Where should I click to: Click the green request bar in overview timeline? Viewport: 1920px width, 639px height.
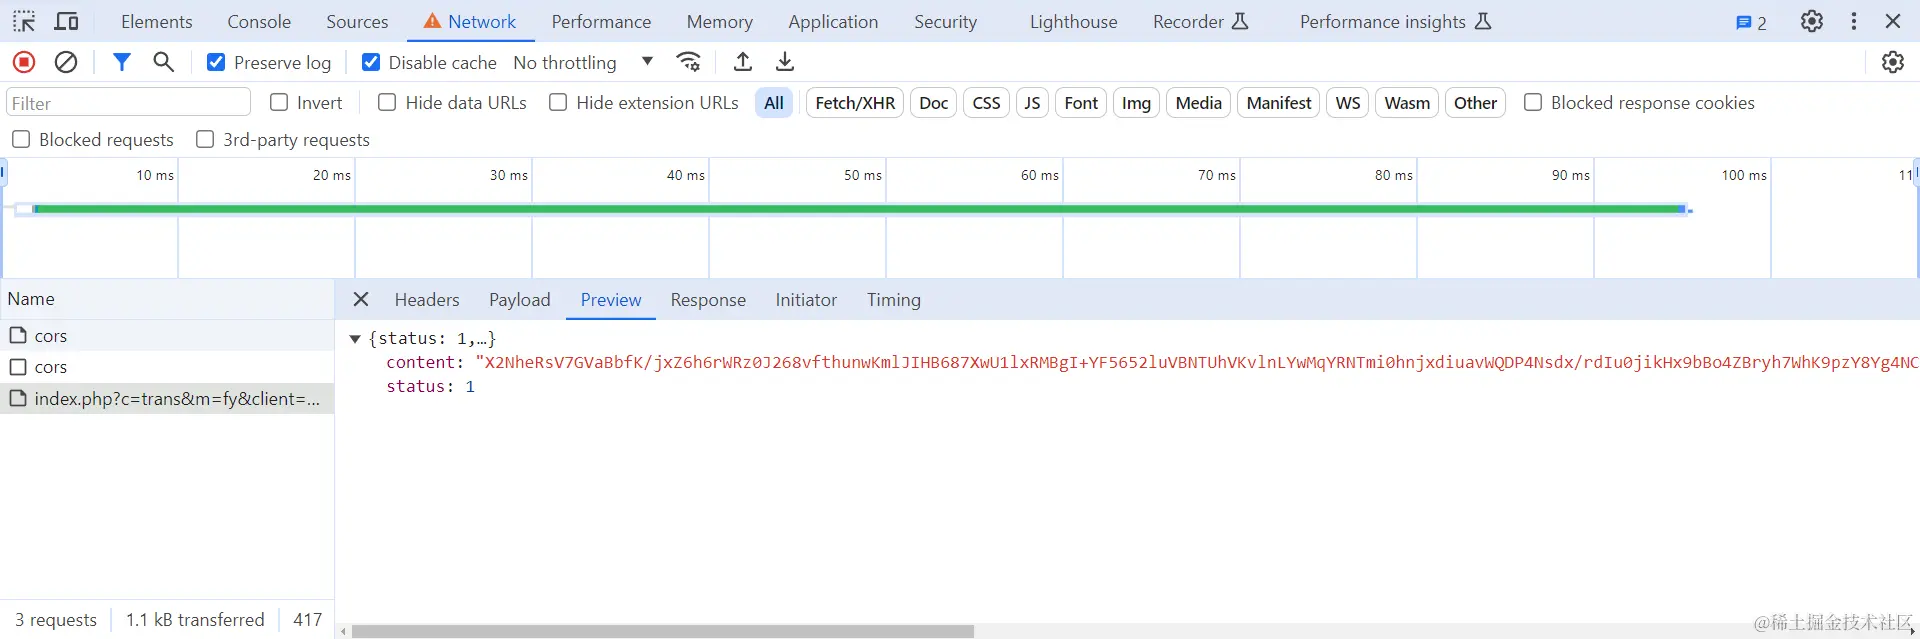click(860, 209)
